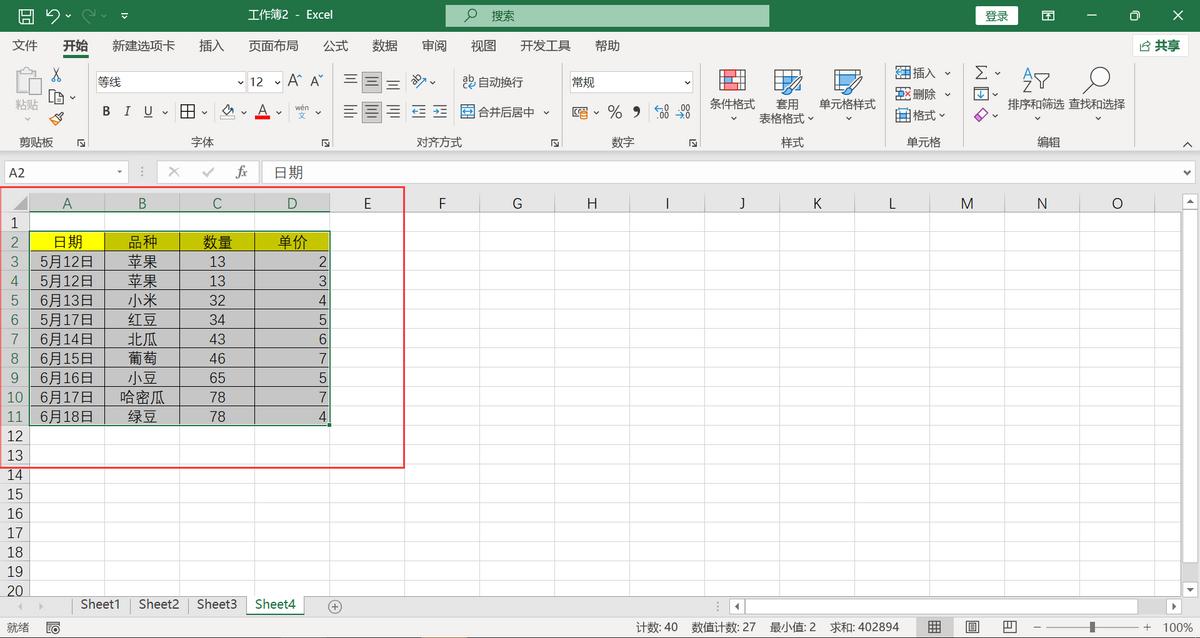
Task: Toggle italic formatting
Action: [x=127, y=112]
